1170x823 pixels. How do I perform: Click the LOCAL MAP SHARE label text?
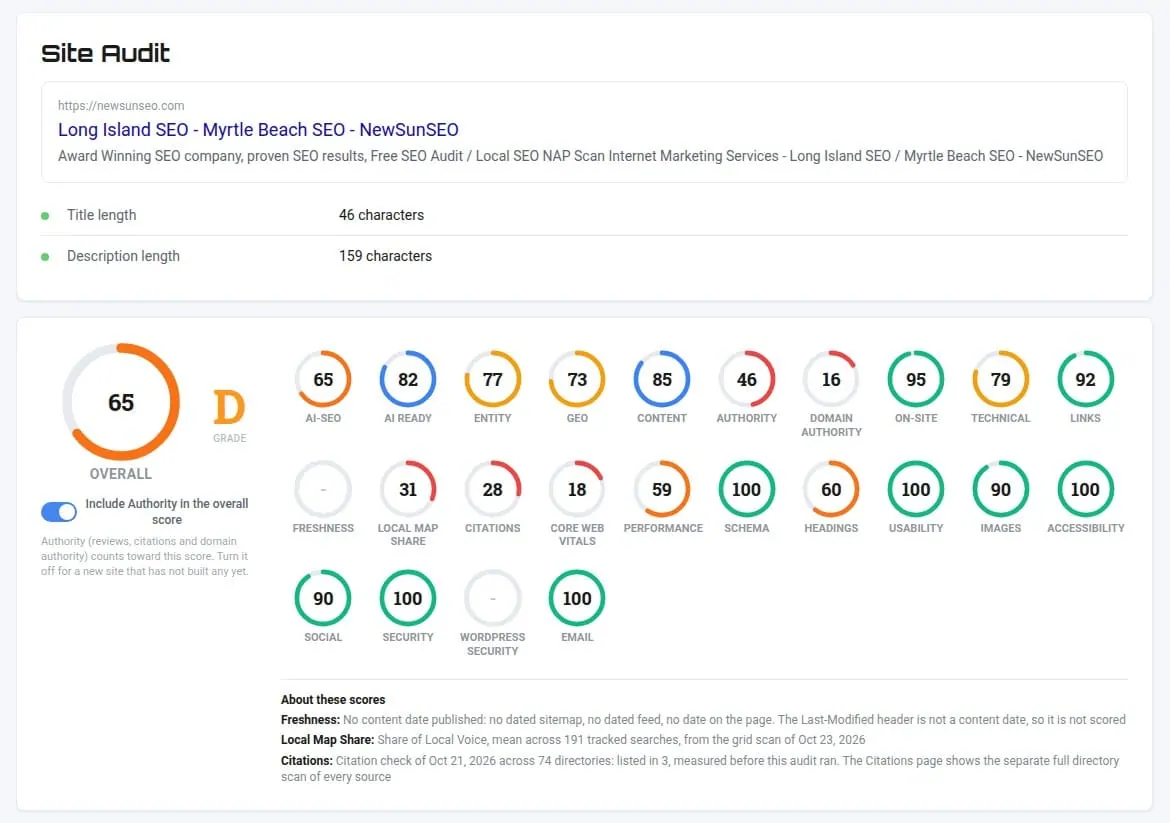[x=407, y=534]
